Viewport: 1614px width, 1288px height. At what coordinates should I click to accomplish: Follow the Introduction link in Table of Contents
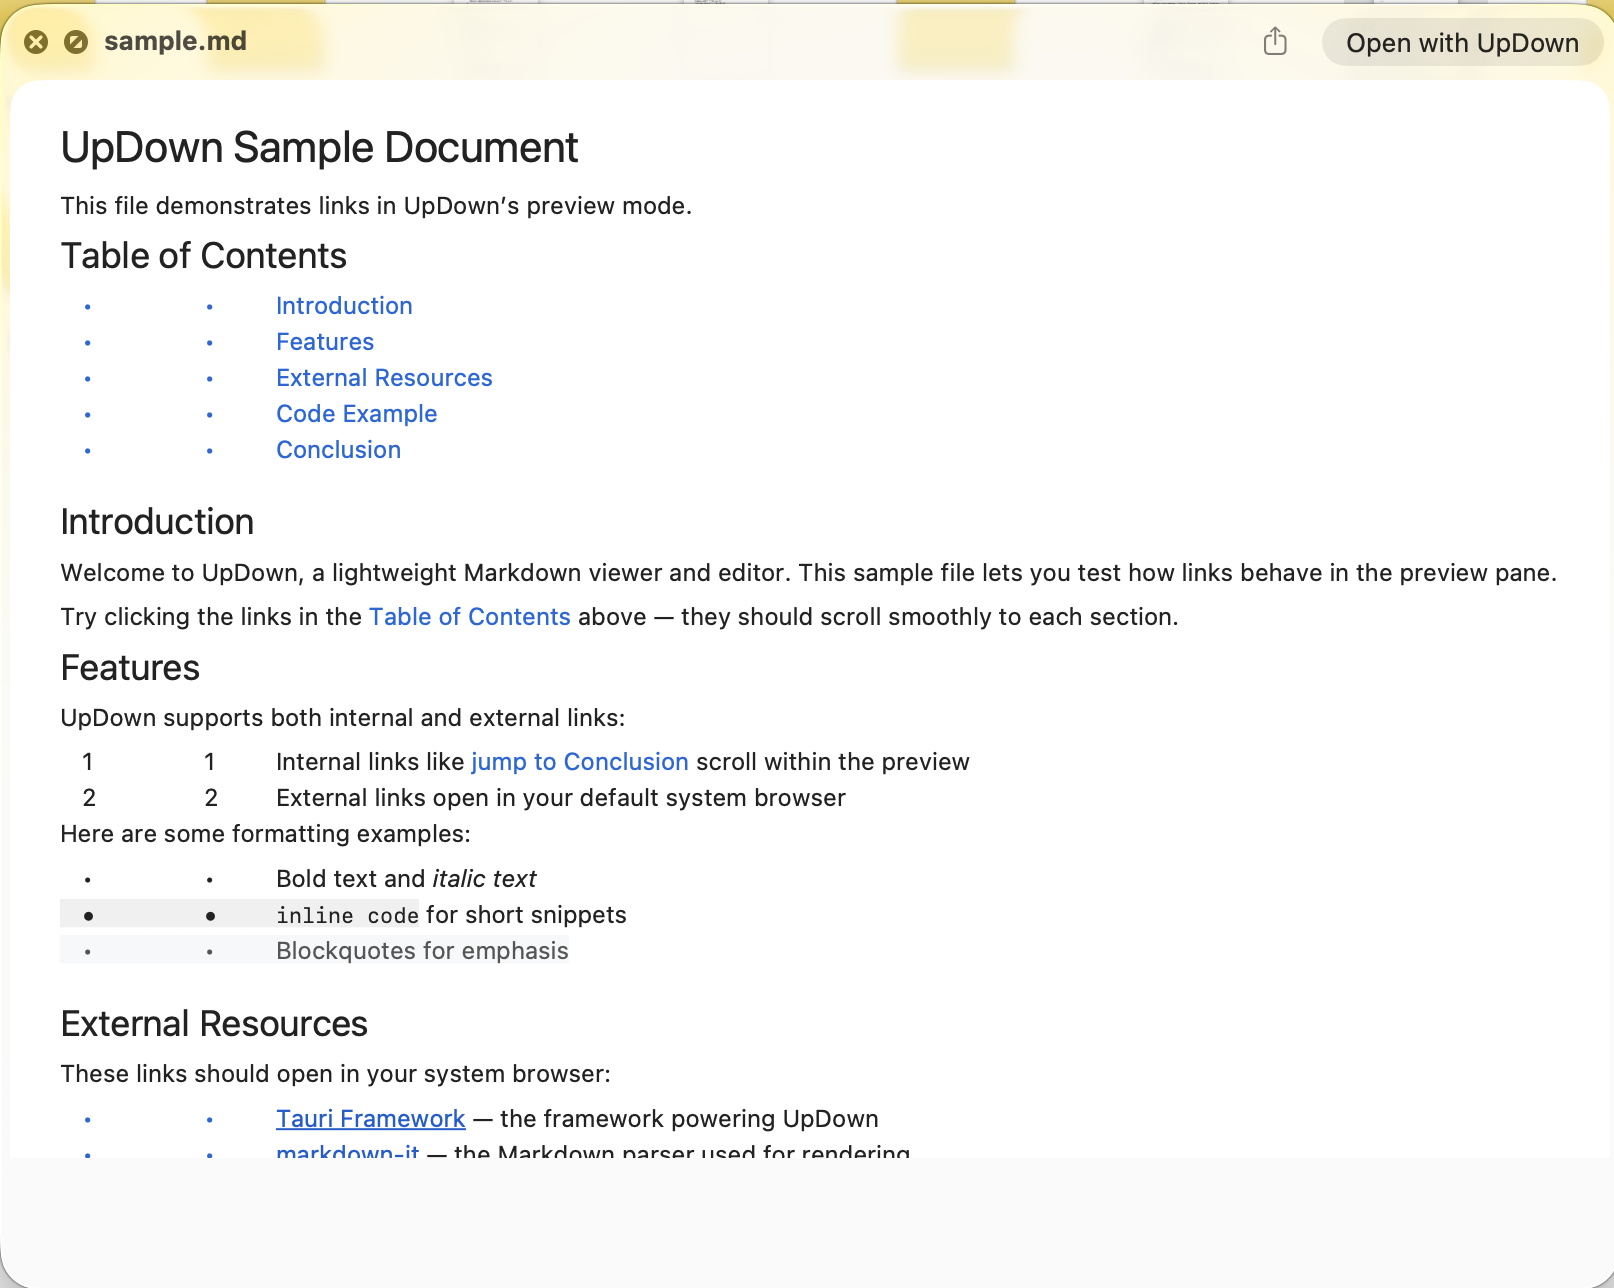344,306
